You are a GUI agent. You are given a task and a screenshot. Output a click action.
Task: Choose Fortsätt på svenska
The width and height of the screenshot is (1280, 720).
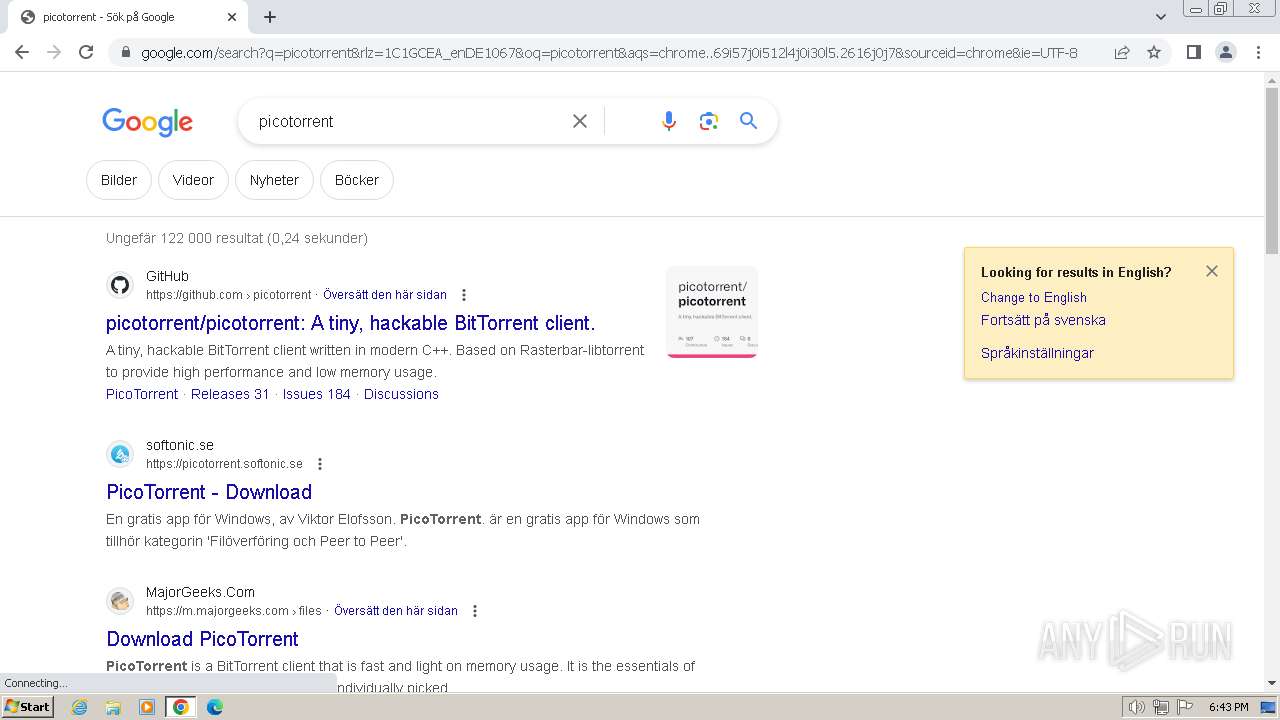tap(1043, 320)
